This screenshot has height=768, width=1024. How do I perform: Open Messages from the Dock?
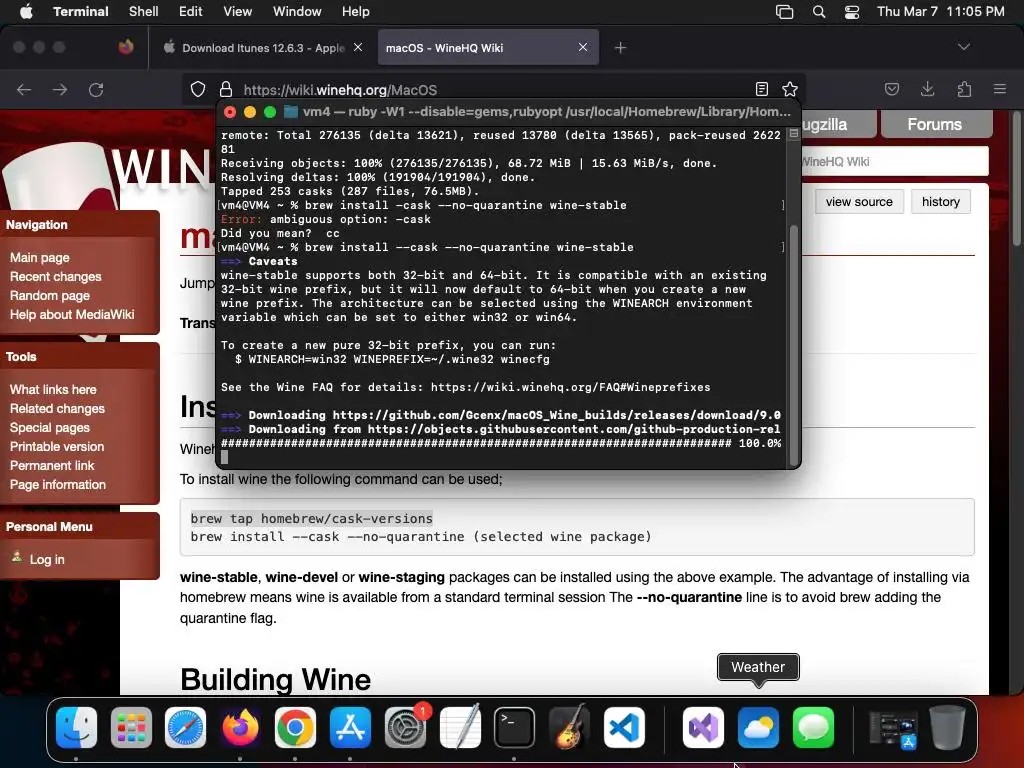(813, 728)
